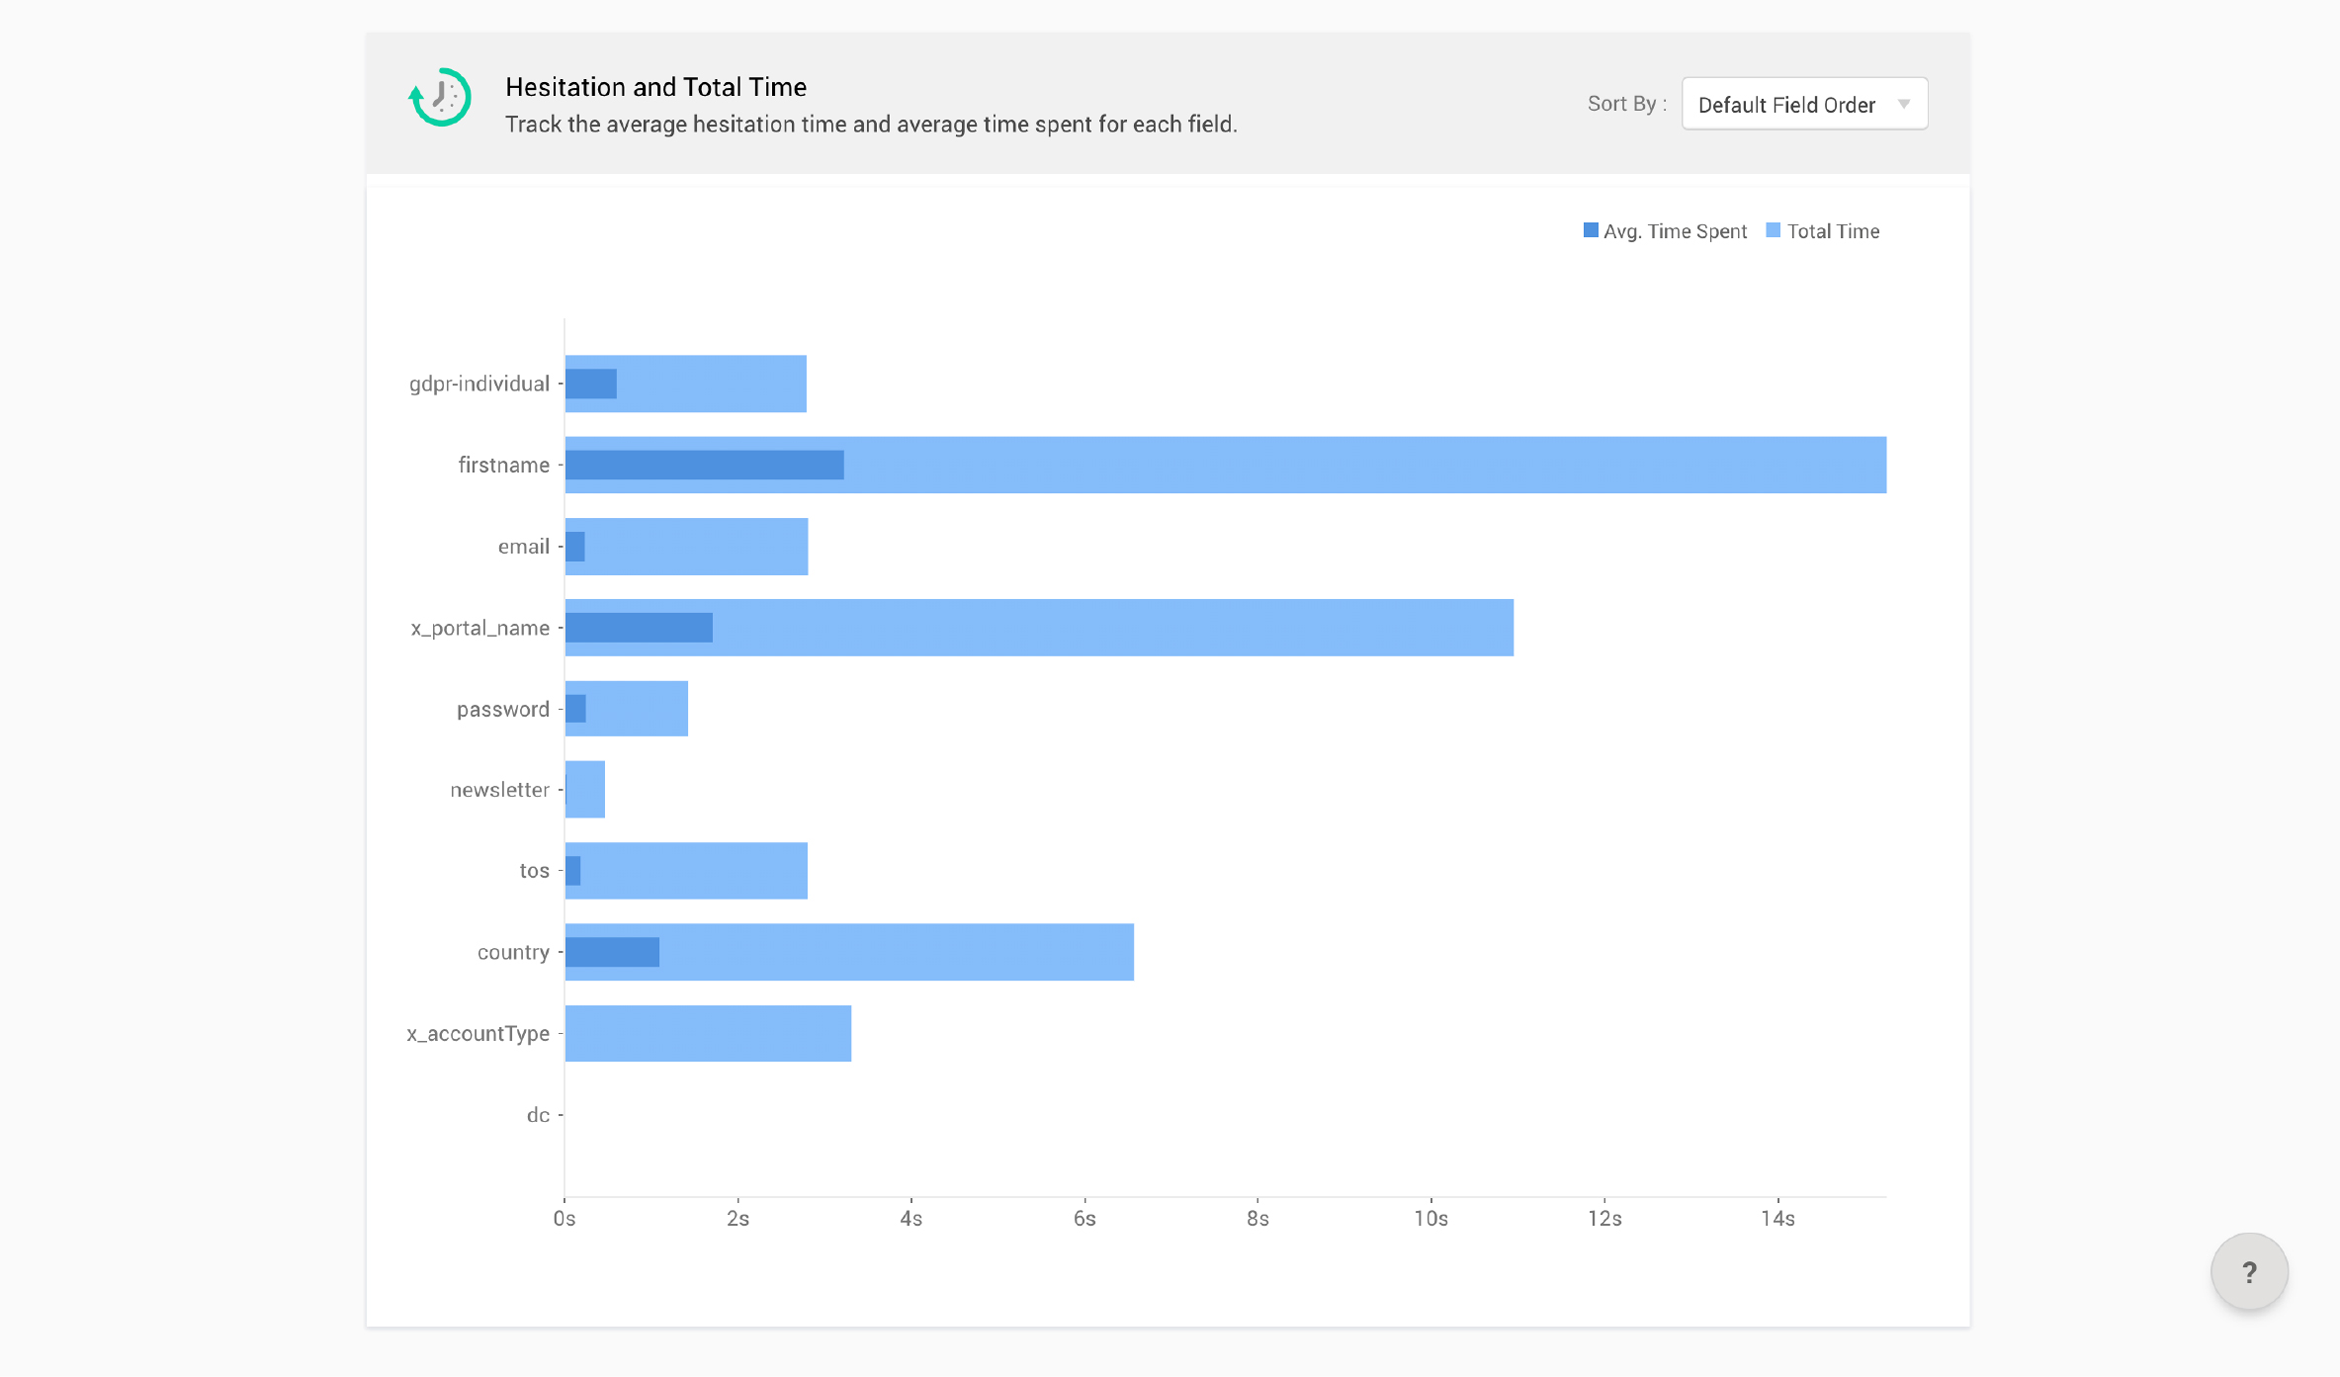Click the dc field axis label
Screen dimensions: 2340x1377
tap(538, 1115)
